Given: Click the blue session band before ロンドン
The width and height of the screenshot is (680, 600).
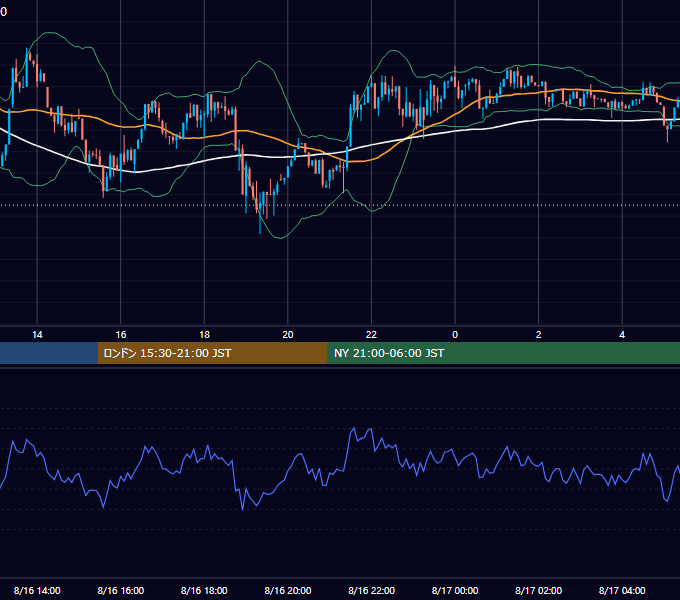Looking at the screenshot, I should click(x=49, y=353).
